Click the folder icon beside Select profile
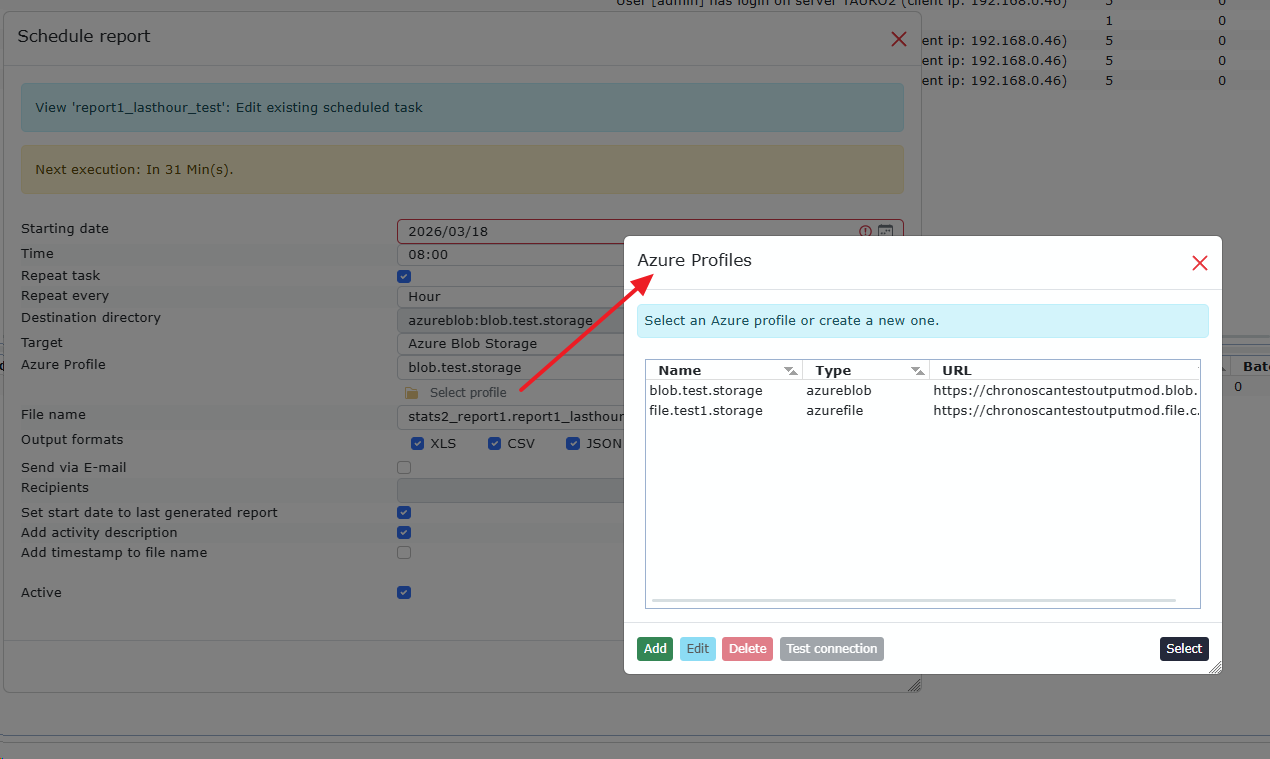 click(x=412, y=393)
